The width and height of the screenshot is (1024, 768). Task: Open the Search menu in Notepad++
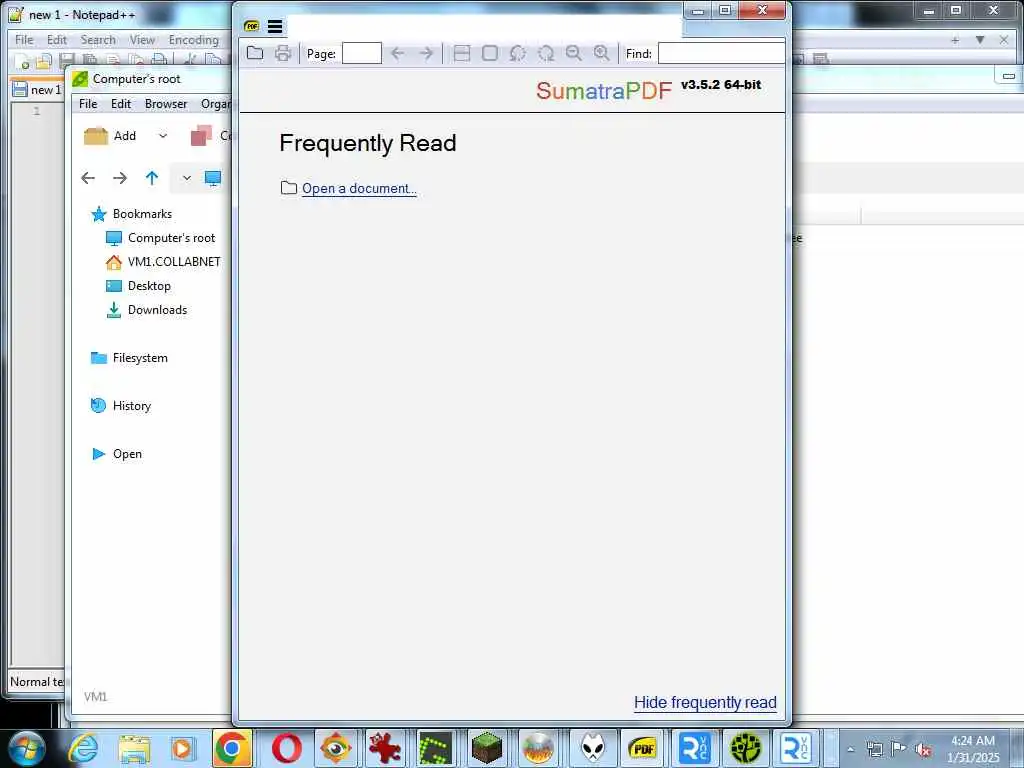click(x=98, y=40)
